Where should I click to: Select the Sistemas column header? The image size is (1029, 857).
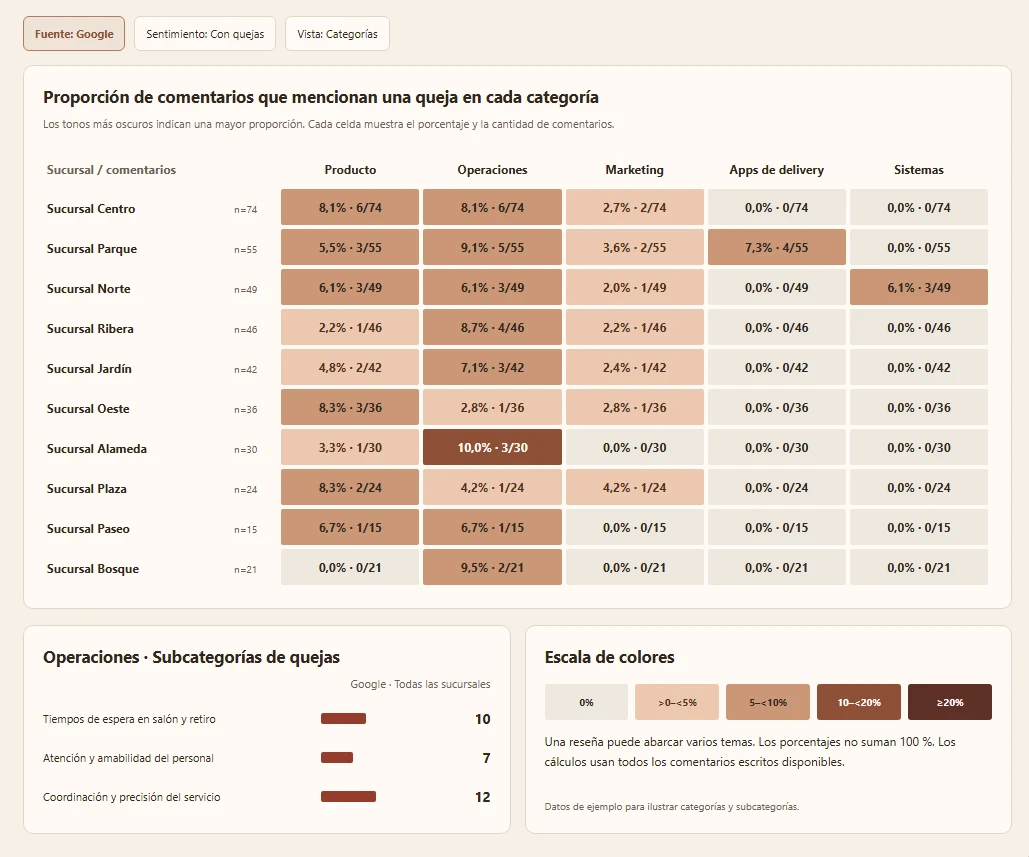pos(919,169)
